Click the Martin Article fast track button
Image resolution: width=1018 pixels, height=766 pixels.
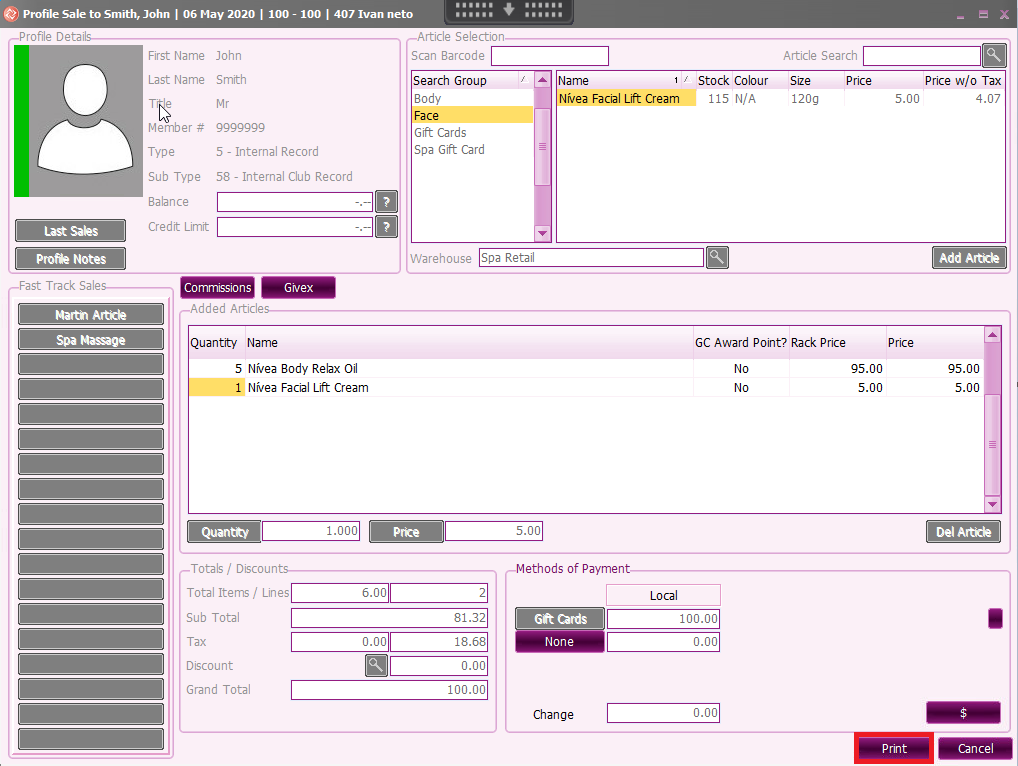click(91, 315)
